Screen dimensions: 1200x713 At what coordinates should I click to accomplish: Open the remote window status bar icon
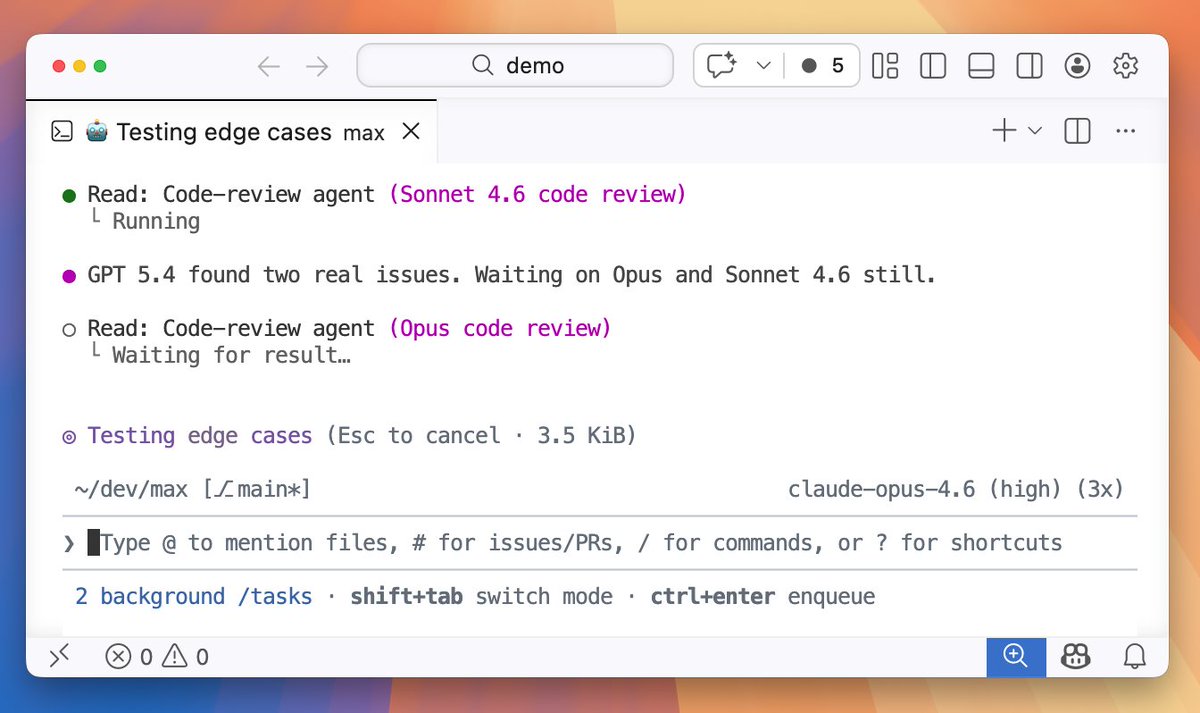point(60,656)
